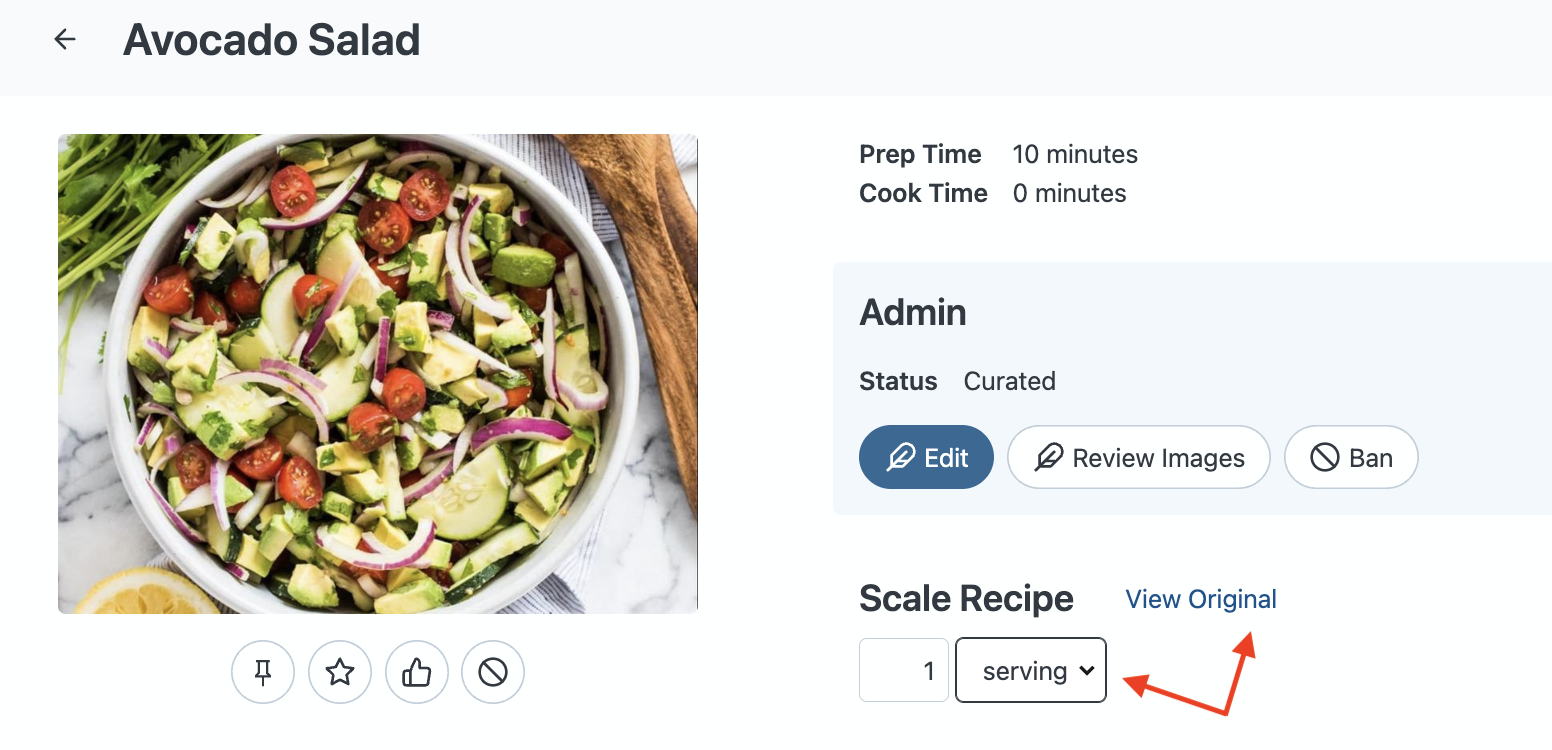Click the Ban button in Admin
This screenshot has width=1552, height=750.
1351,458
